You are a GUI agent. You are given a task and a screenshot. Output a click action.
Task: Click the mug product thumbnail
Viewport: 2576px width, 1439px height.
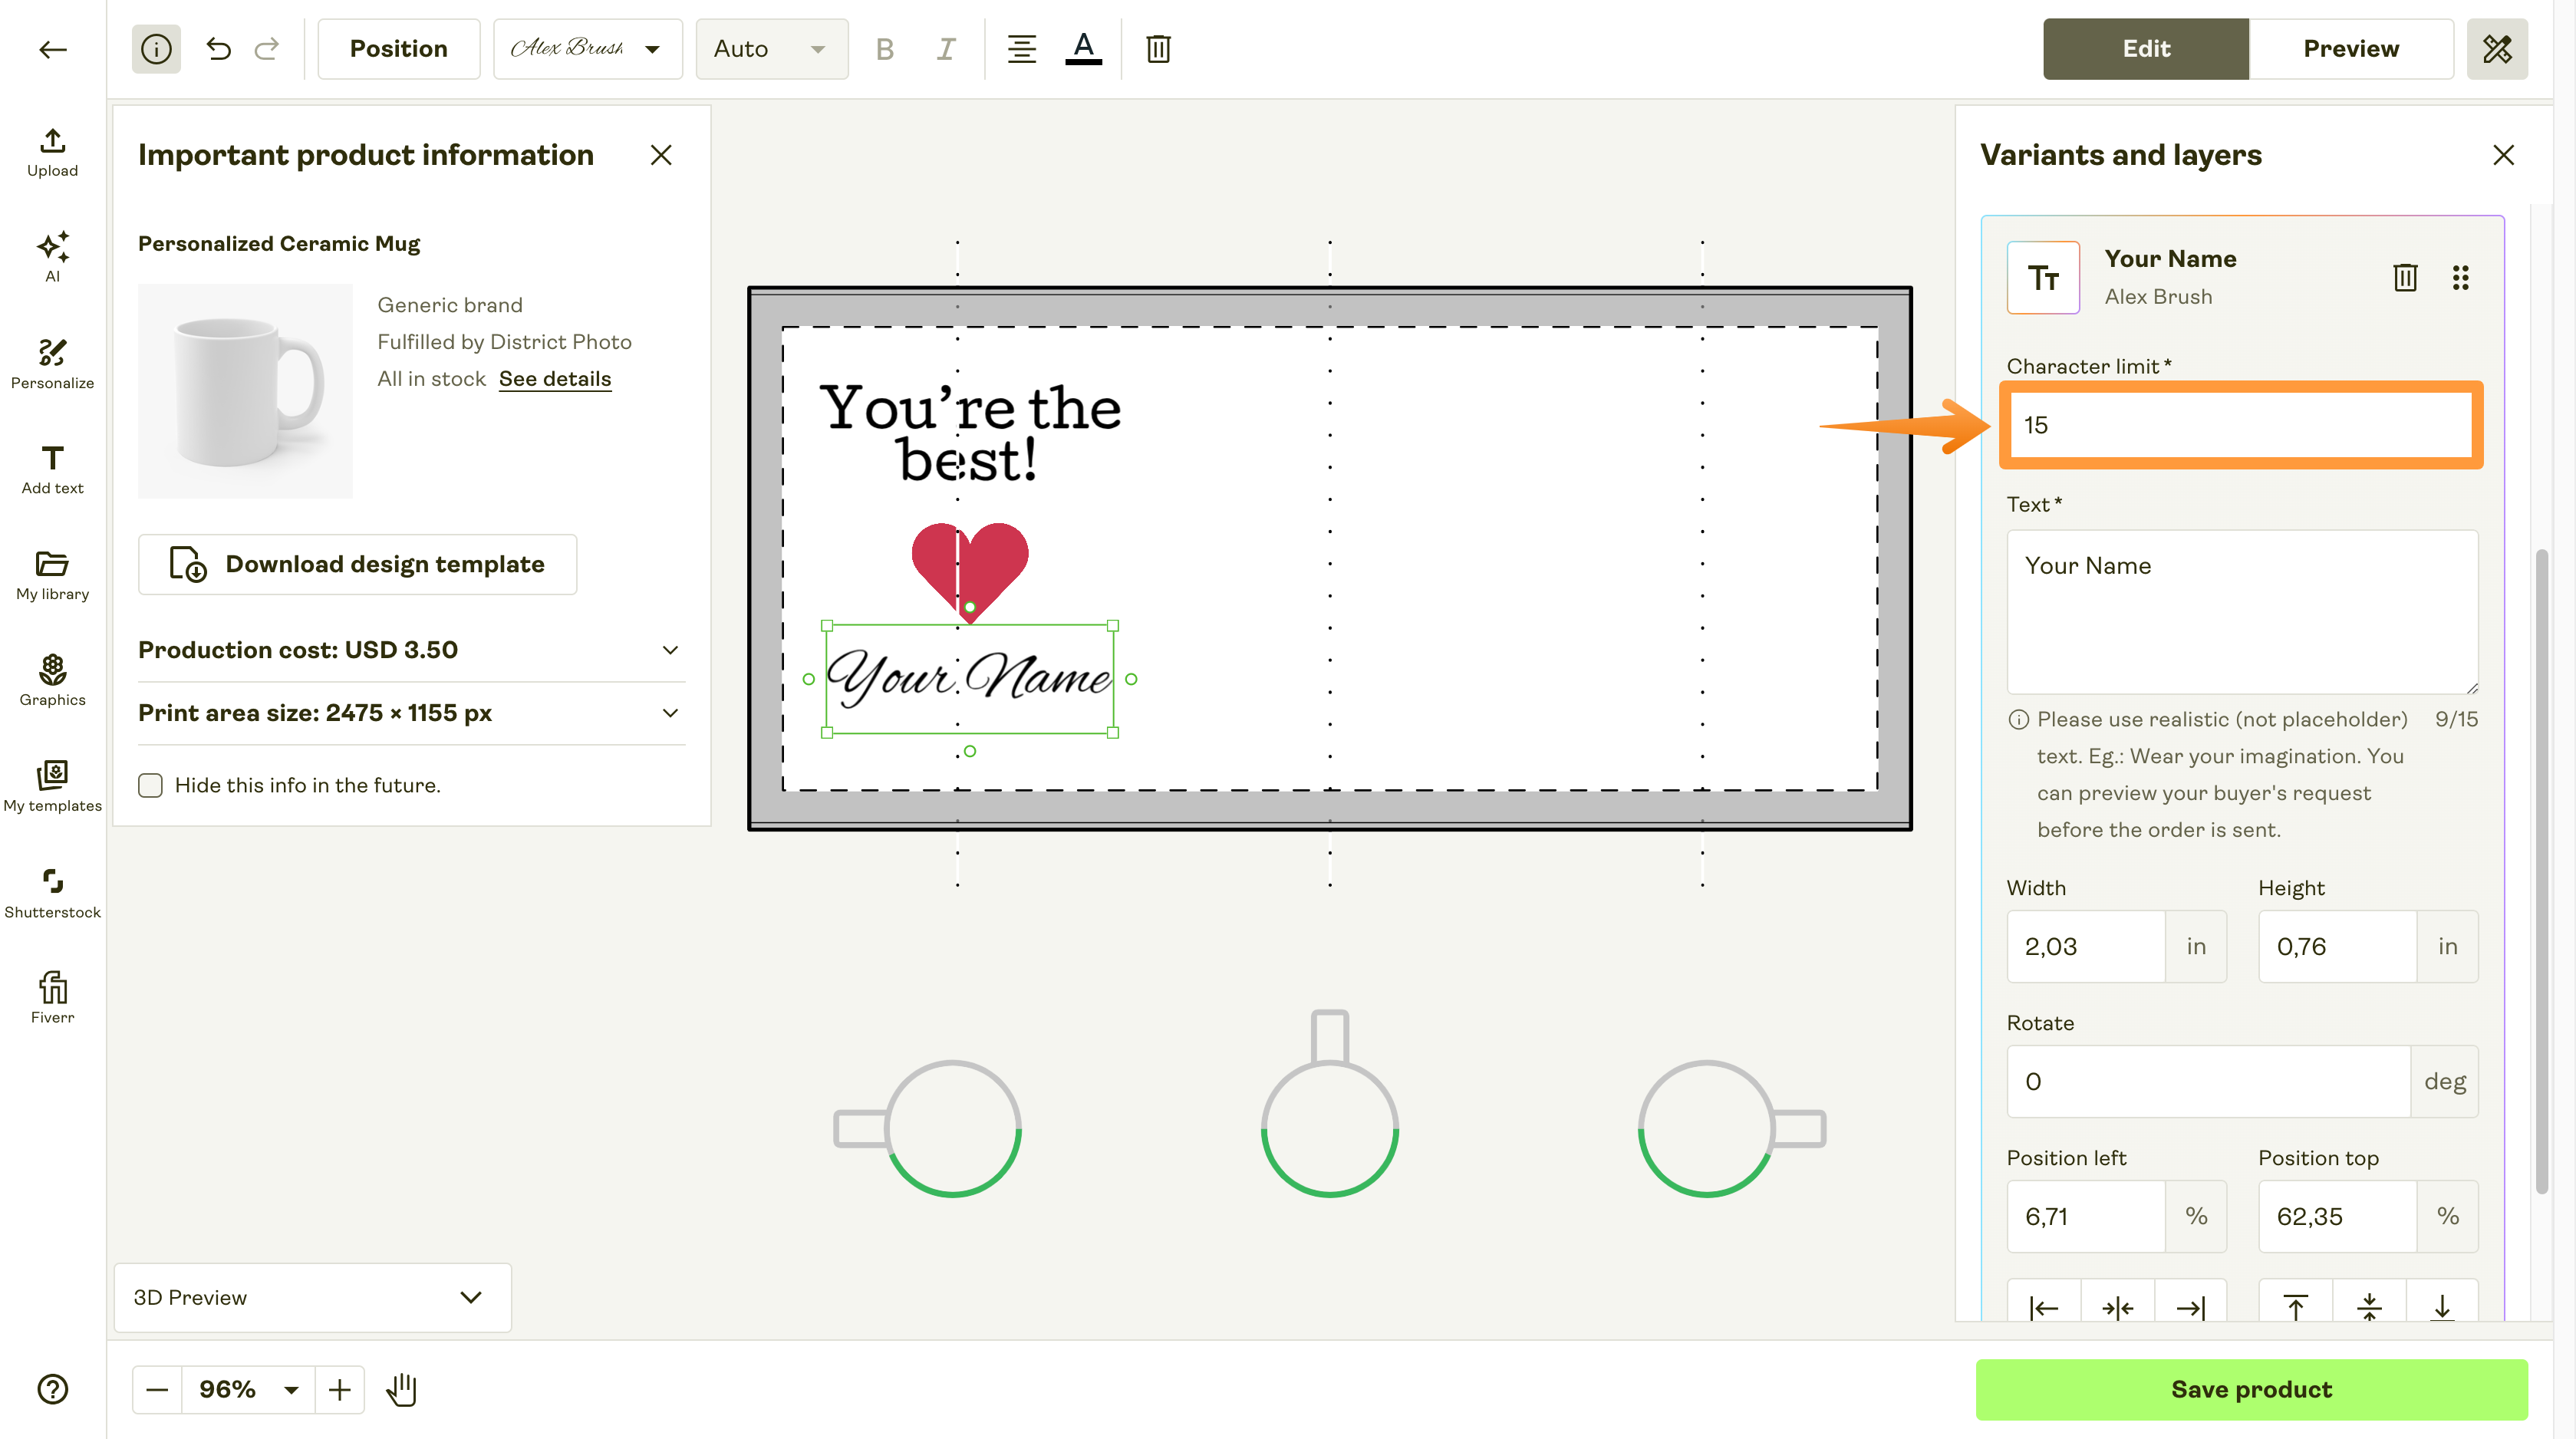coord(246,391)
